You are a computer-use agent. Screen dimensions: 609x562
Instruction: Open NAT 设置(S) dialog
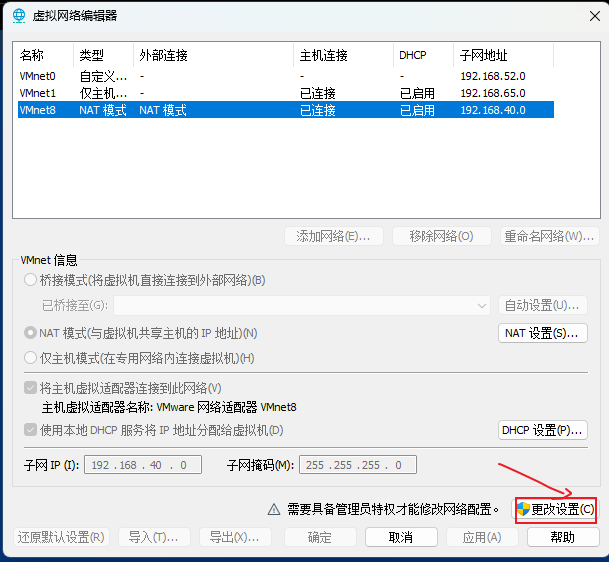pos(543,333)
